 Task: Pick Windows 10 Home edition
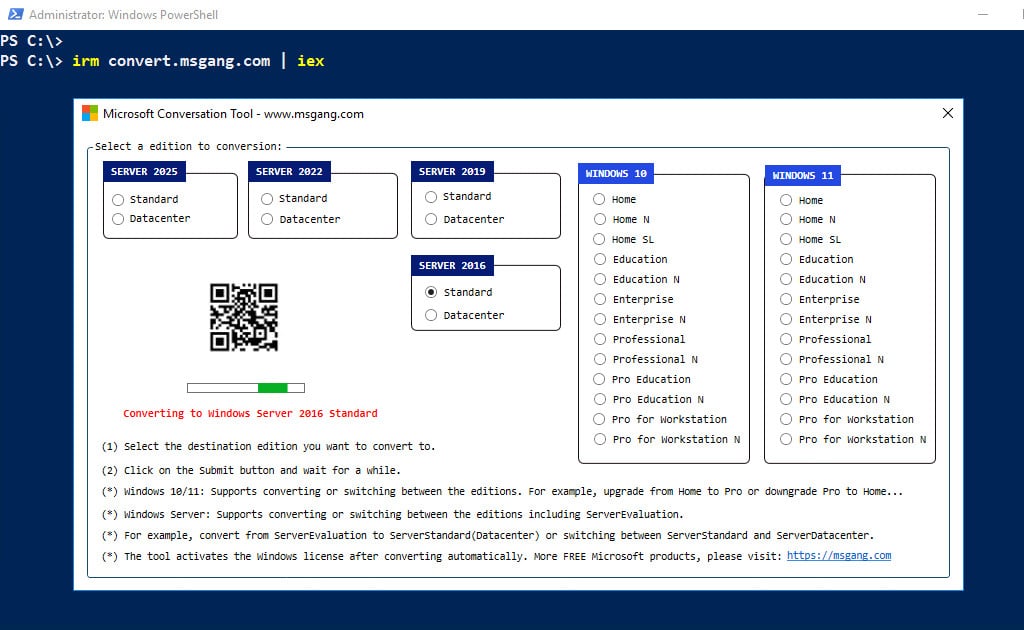(600, 199)
